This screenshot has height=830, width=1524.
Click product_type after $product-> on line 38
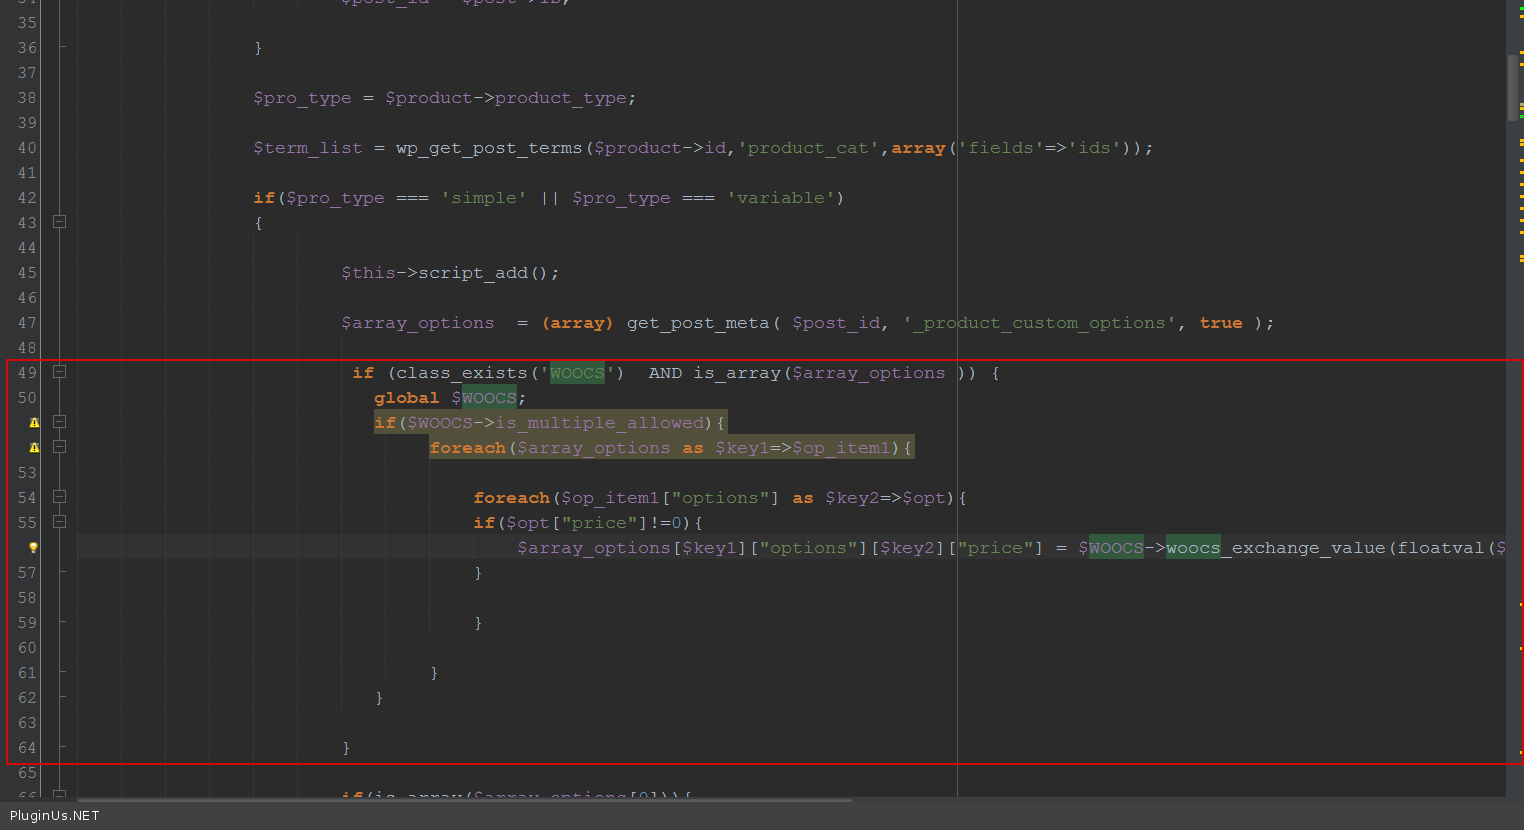pos(561,98)
